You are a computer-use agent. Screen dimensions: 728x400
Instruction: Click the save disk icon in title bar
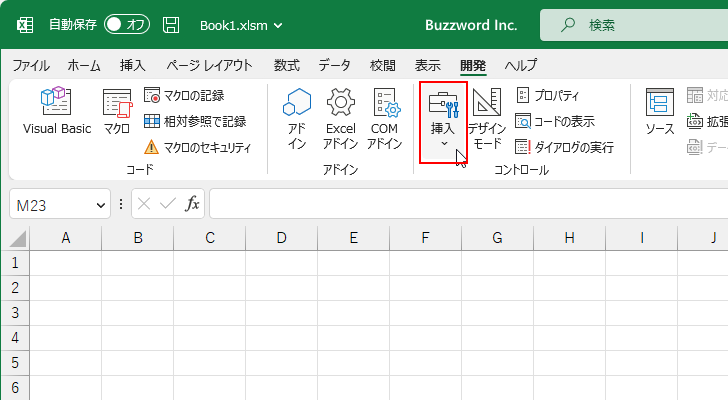tap(171, 24)
